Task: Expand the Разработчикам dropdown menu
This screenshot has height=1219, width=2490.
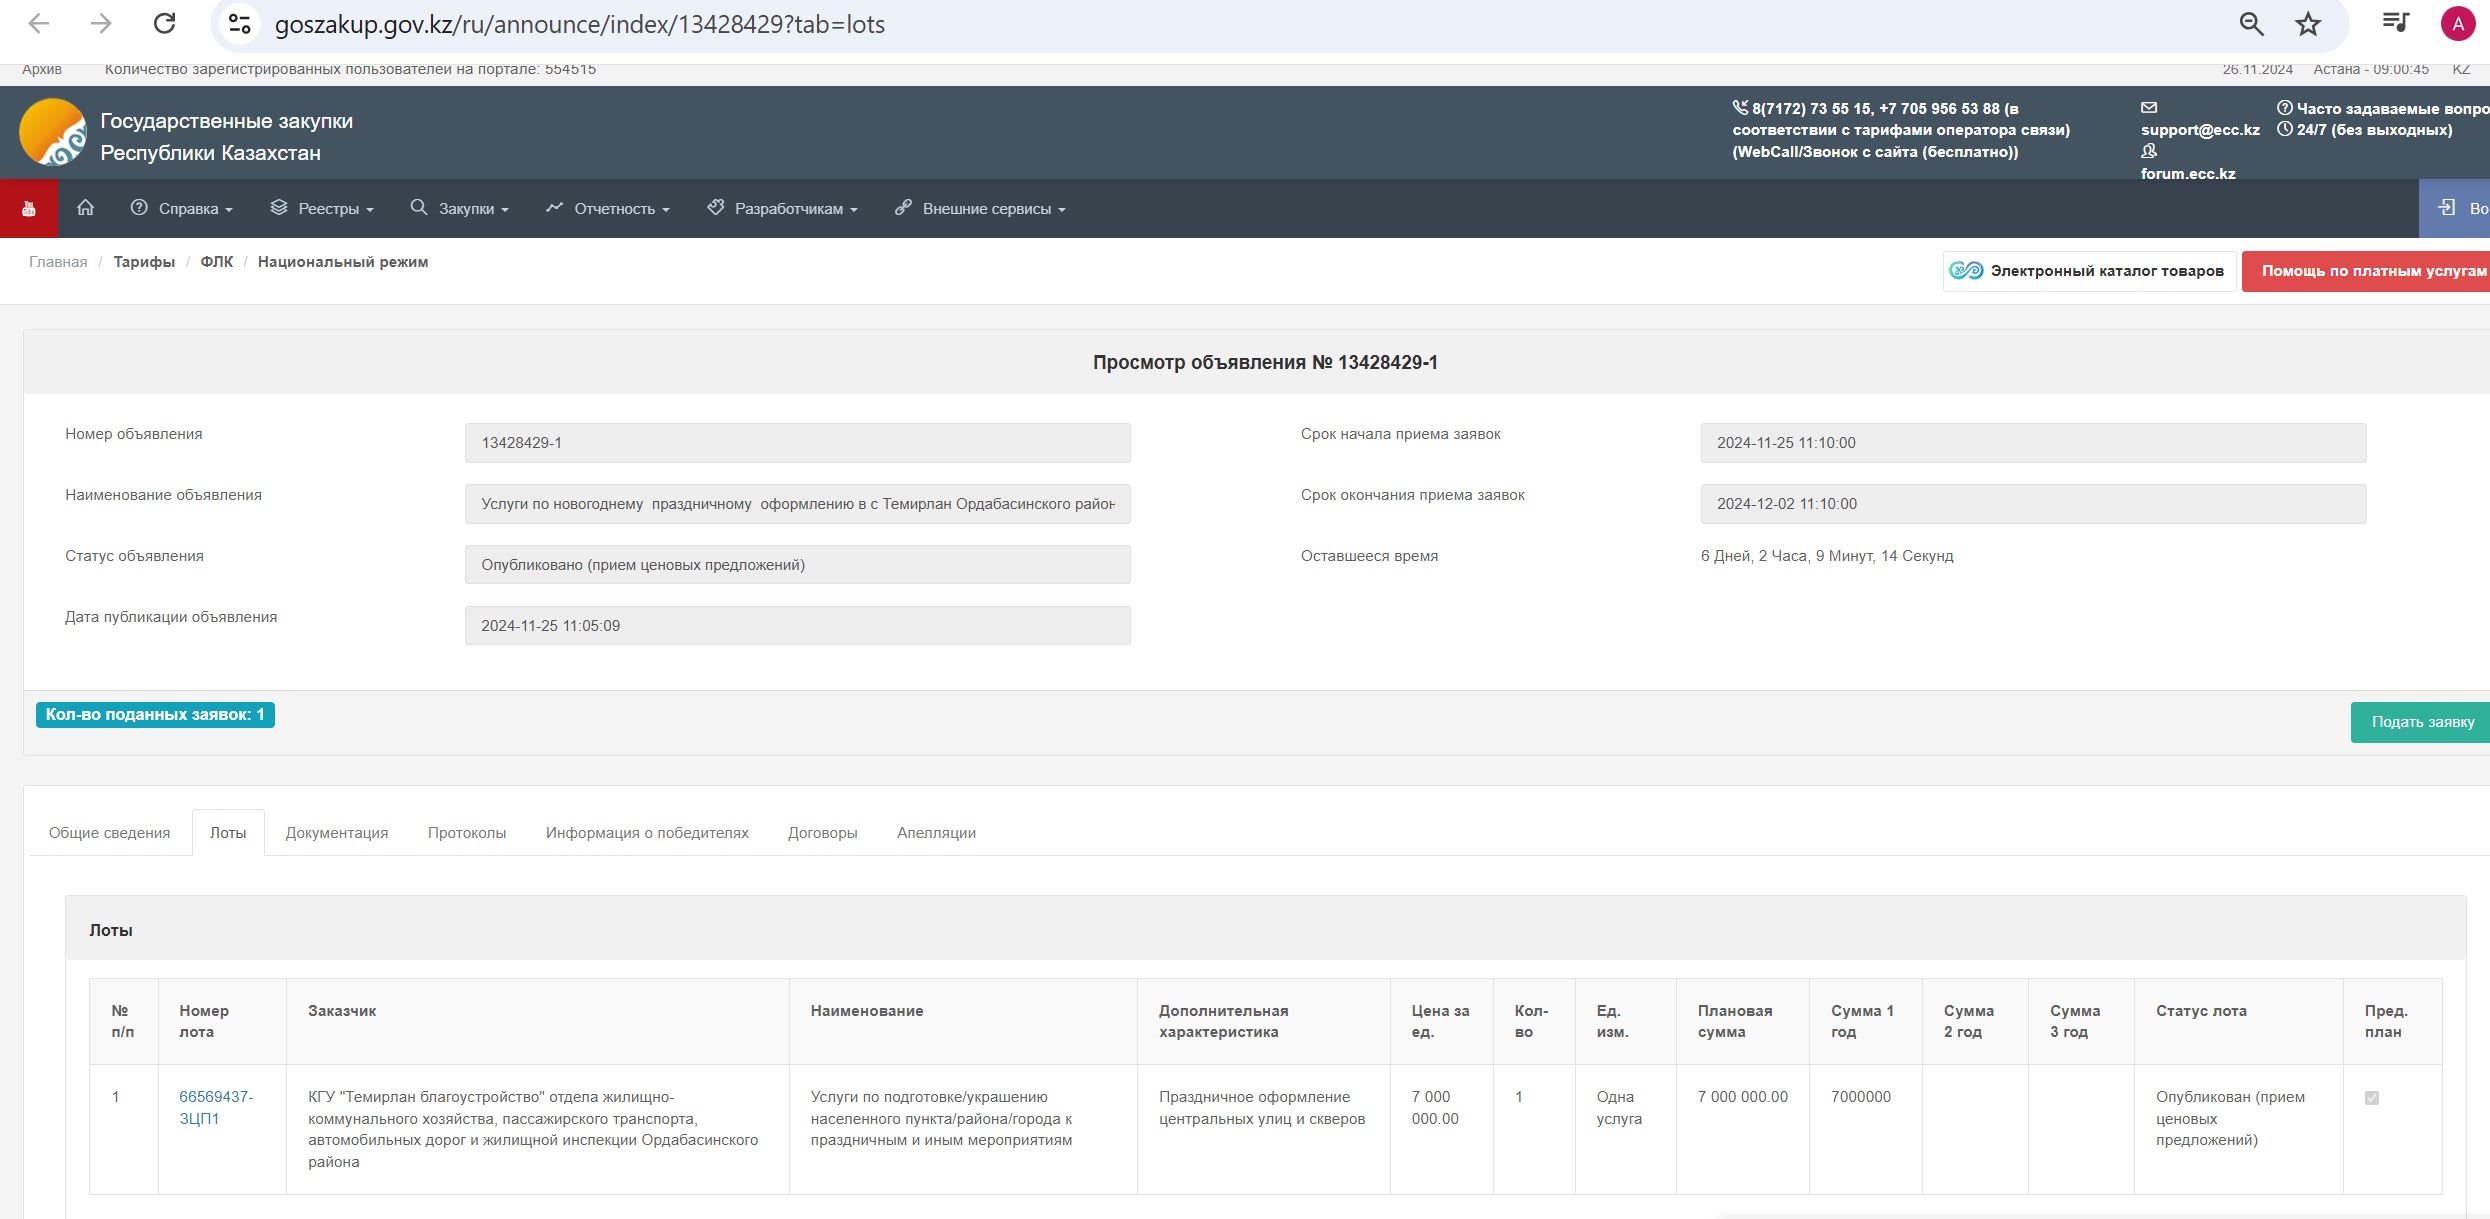Action: [x=782, y=208]
